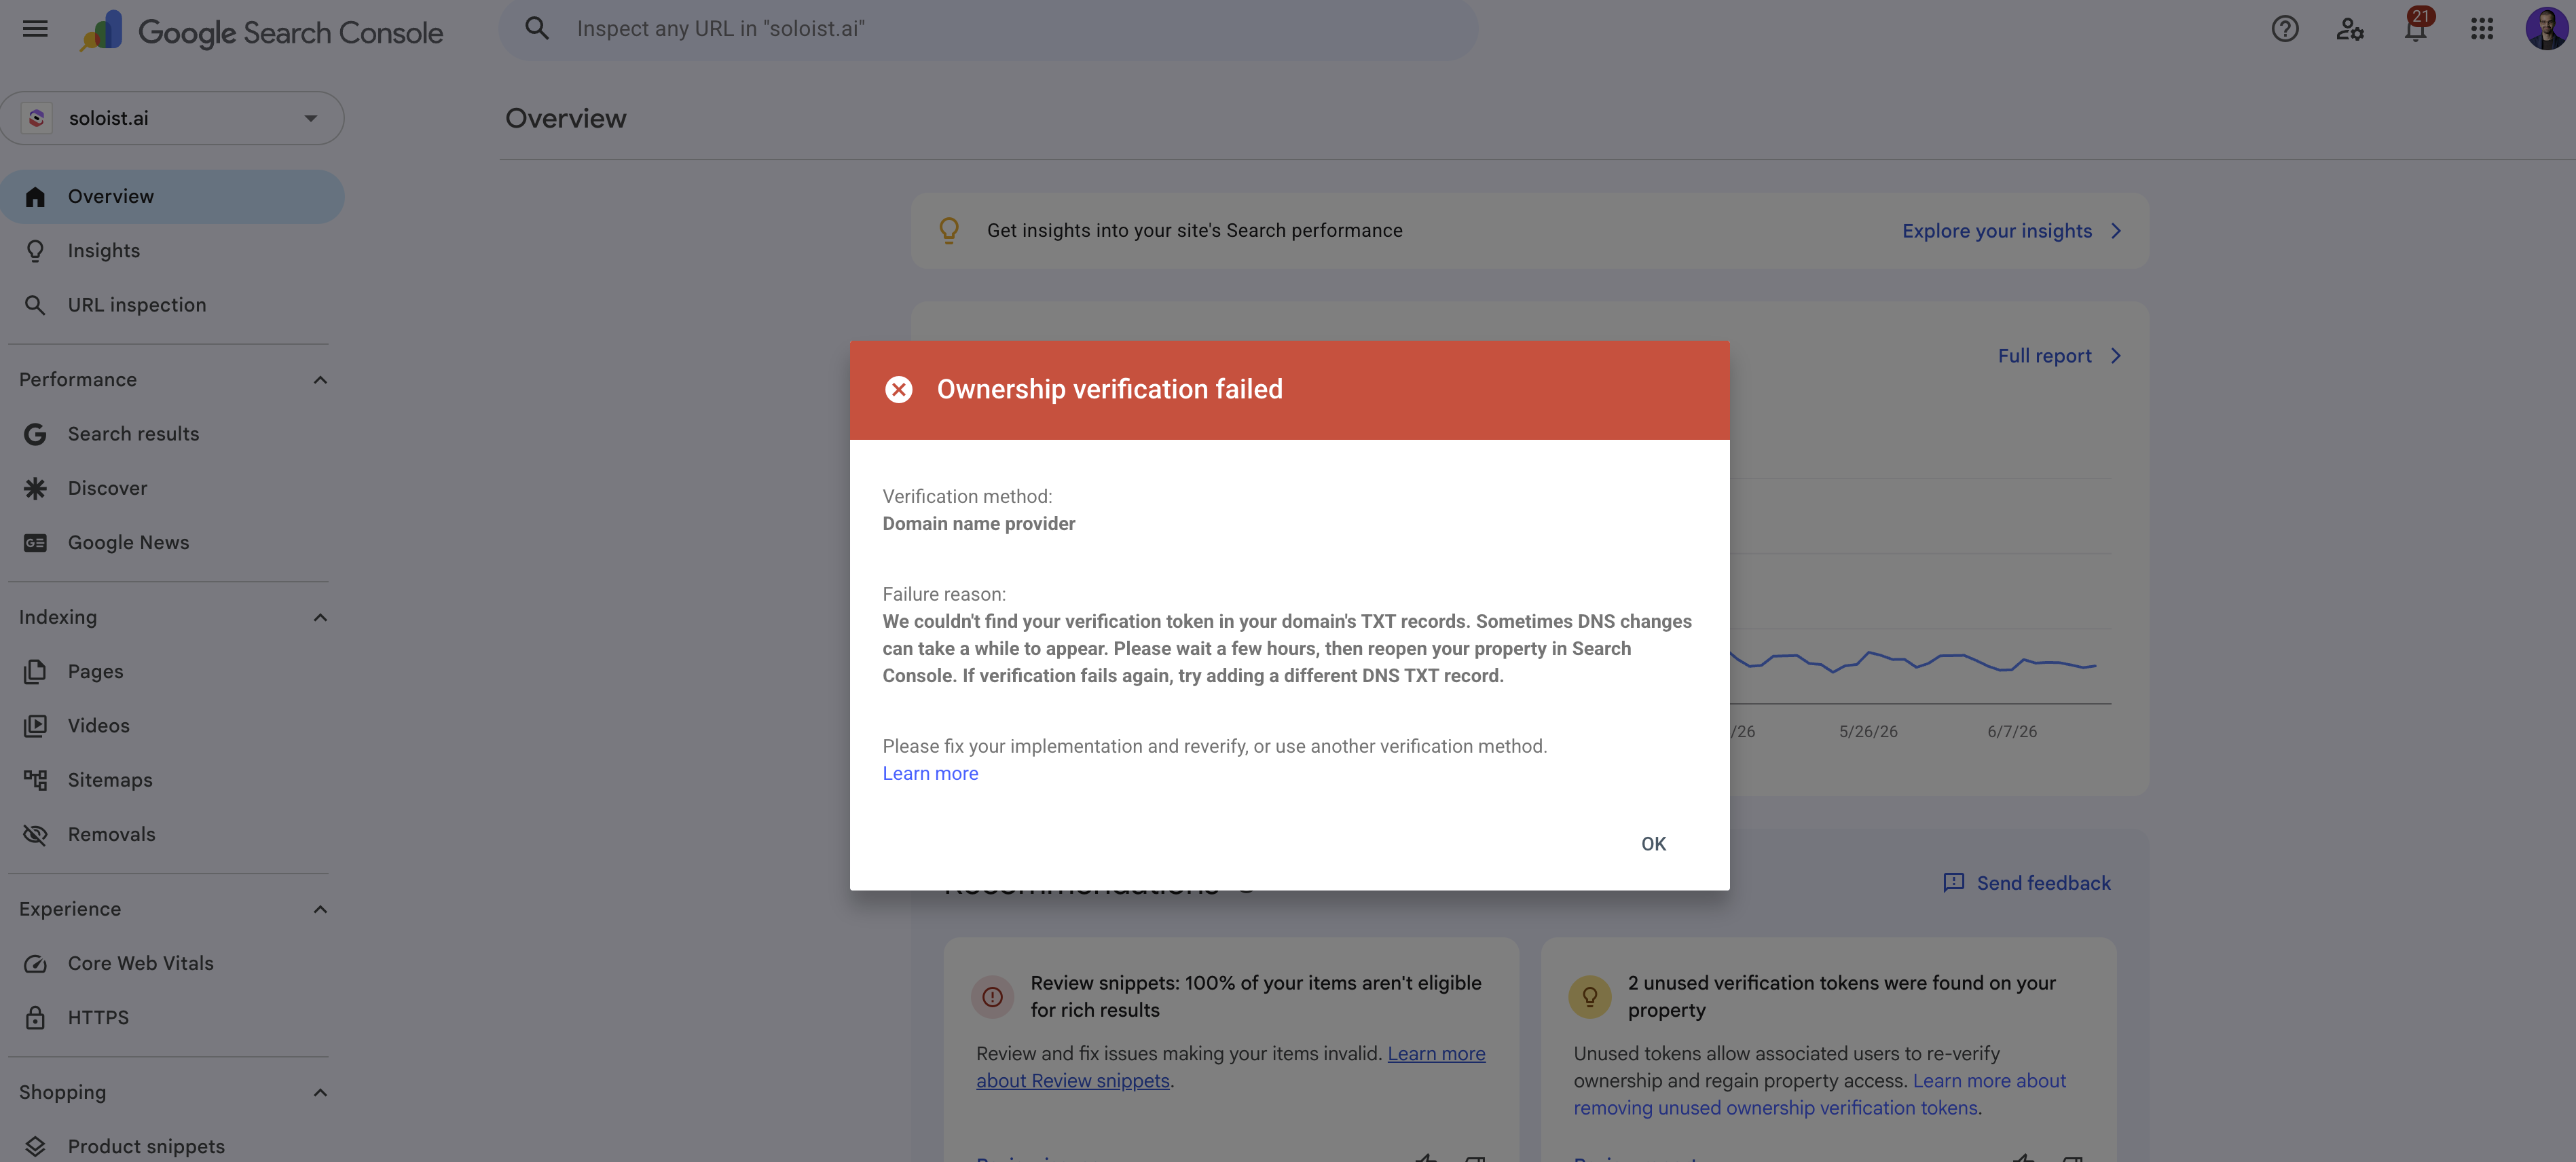The width and height of the screenshot is (2576, 1162).
Task: Open Removals in the sidebar
Action: pyautogui.click(x=111, y=834)
